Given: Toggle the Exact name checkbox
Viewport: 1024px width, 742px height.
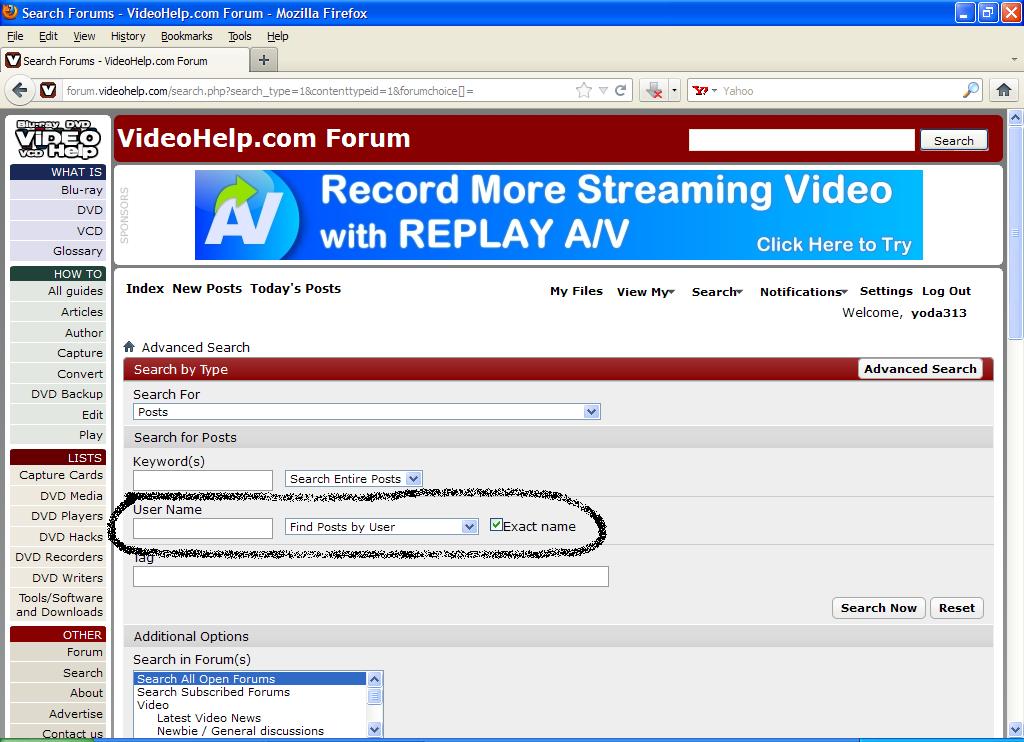Looking at the screenshot, I should click(x=496, y=524).
